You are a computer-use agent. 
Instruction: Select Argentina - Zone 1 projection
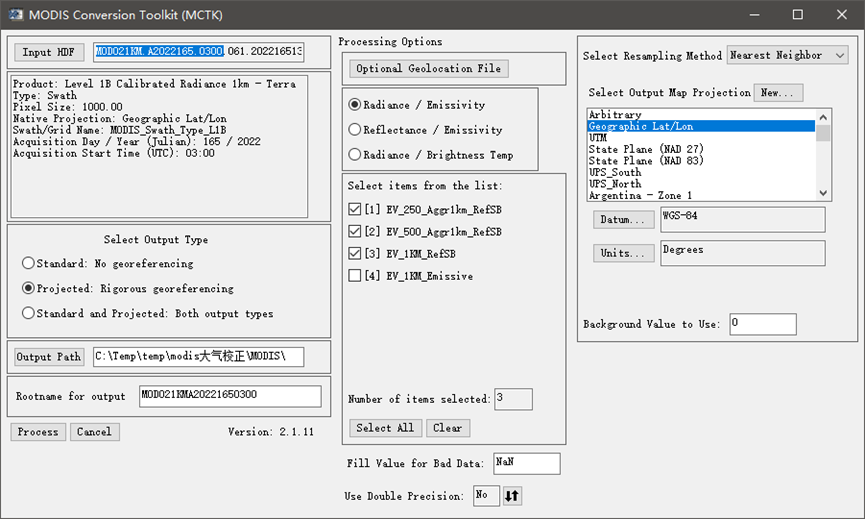tap(701, 195)
